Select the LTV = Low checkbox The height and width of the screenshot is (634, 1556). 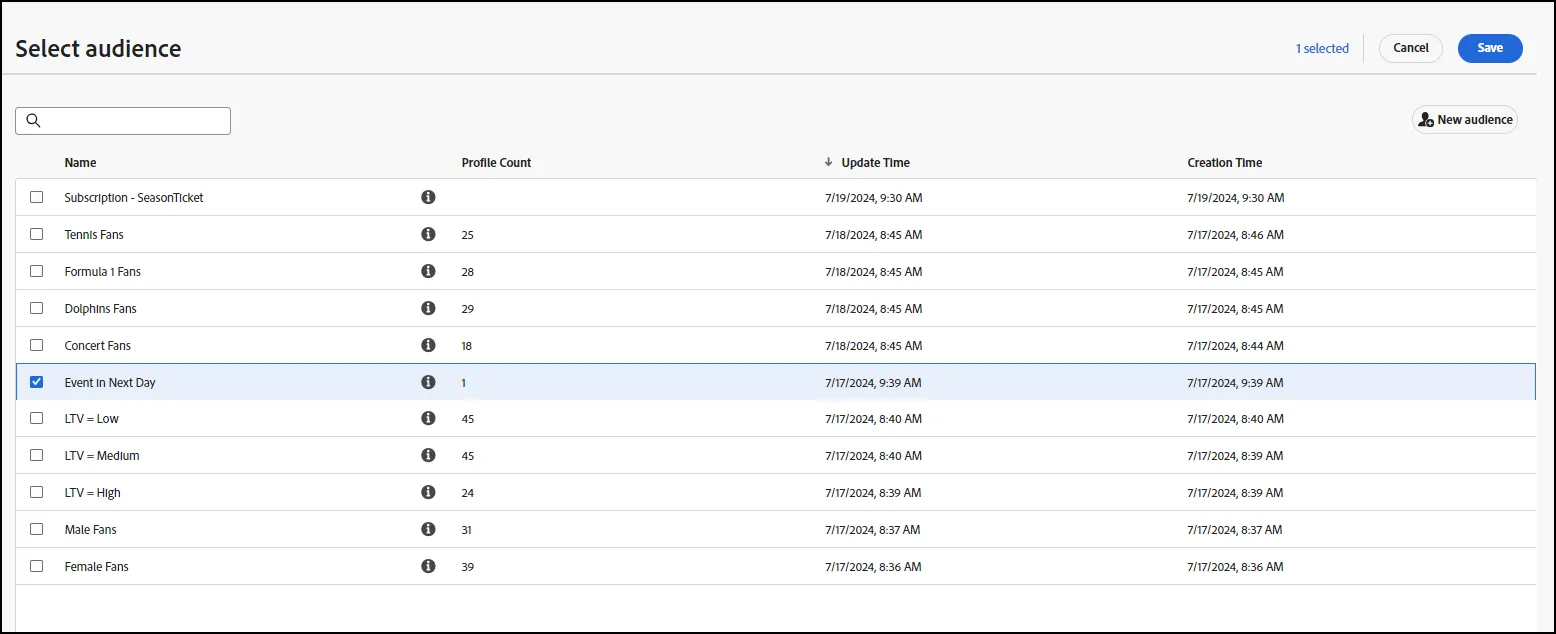point(37,418)
